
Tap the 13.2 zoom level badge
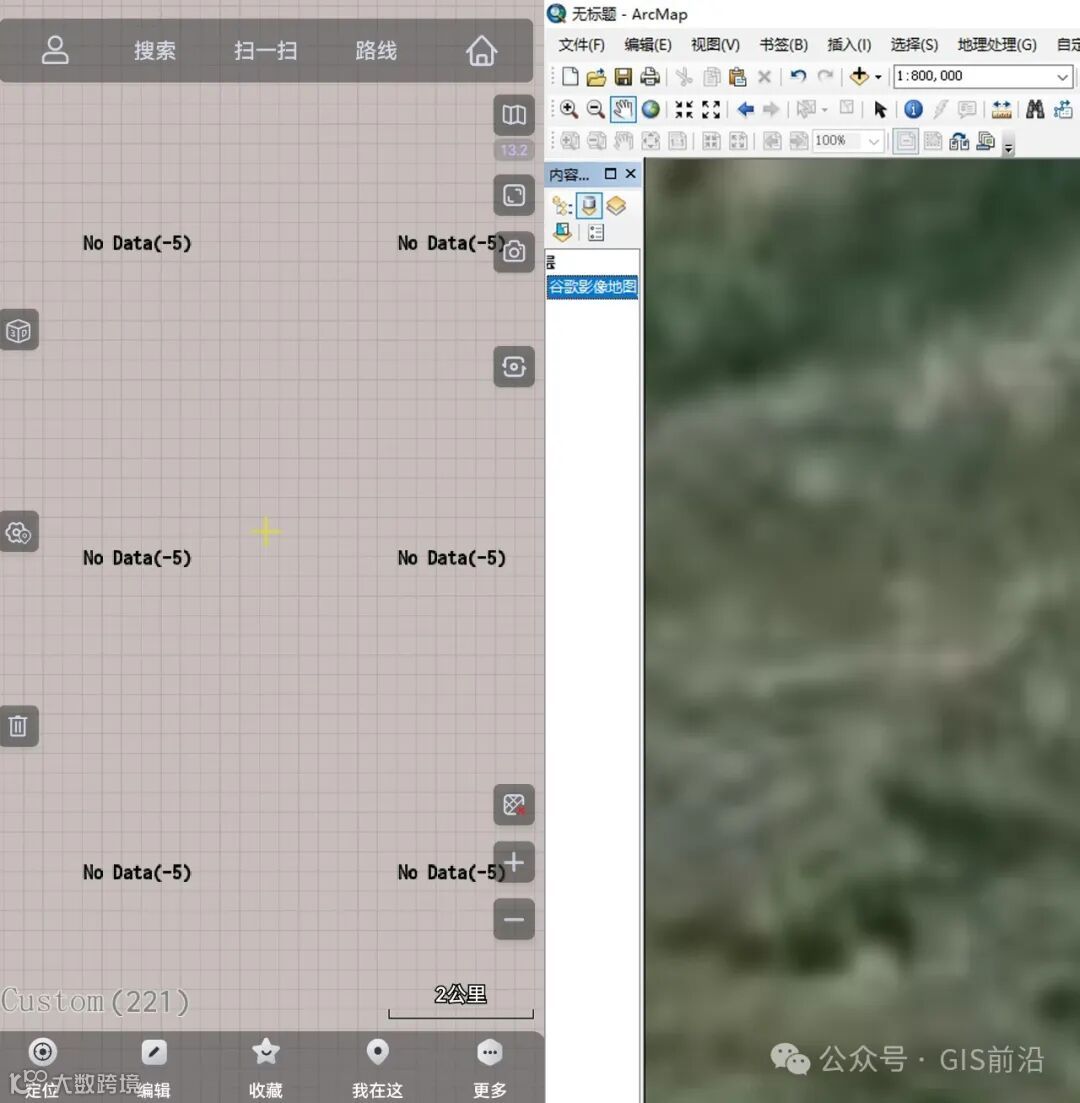514,150
